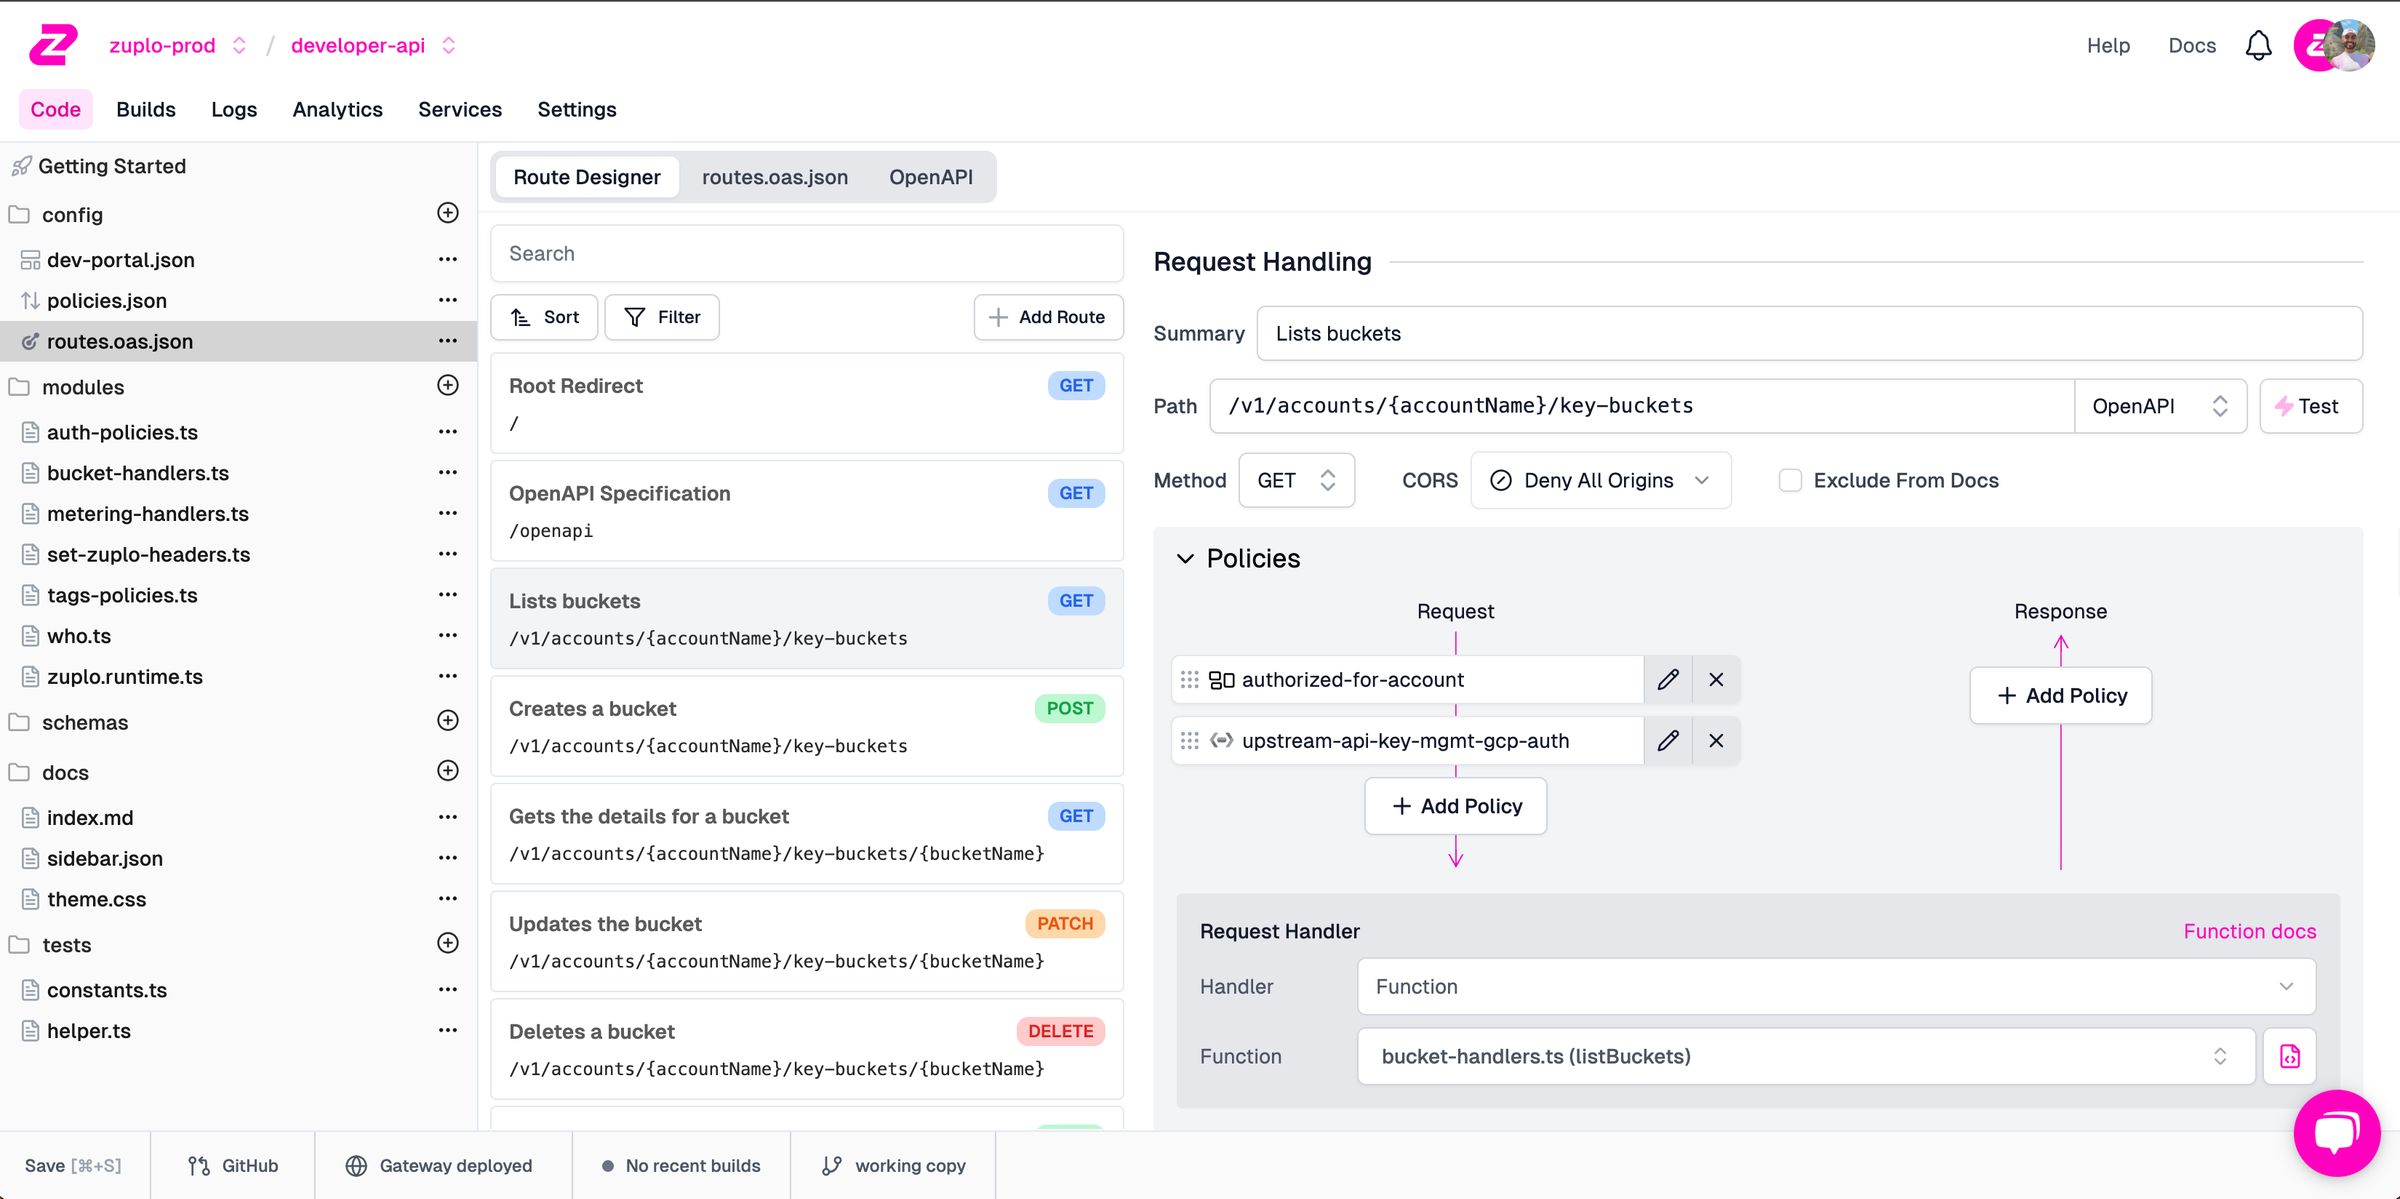
Task: Click the GitHub icon in the status bar
Action: coord(196,1165)
